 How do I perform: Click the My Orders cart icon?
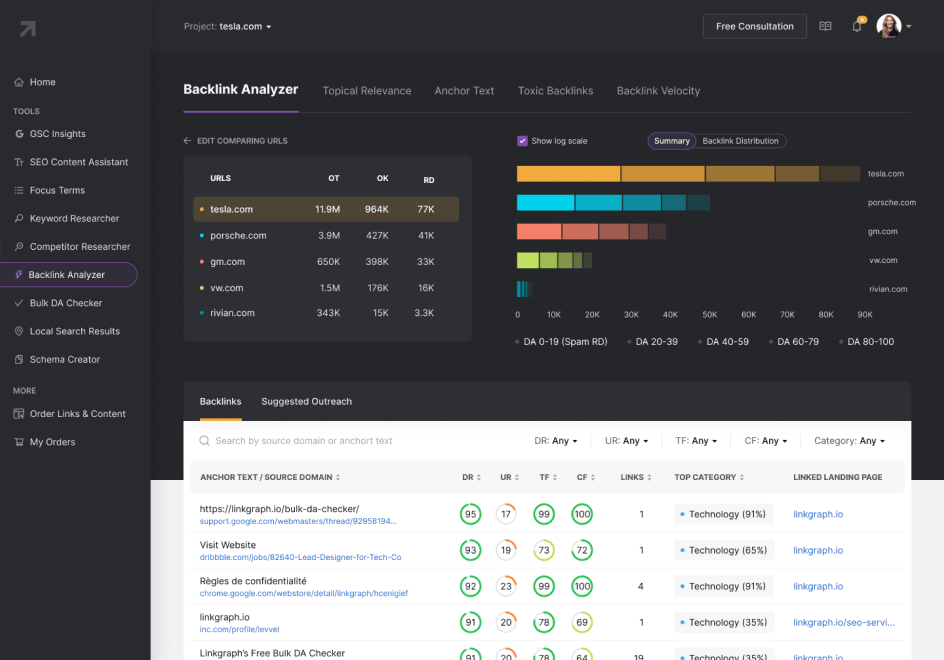pos(19,442)
